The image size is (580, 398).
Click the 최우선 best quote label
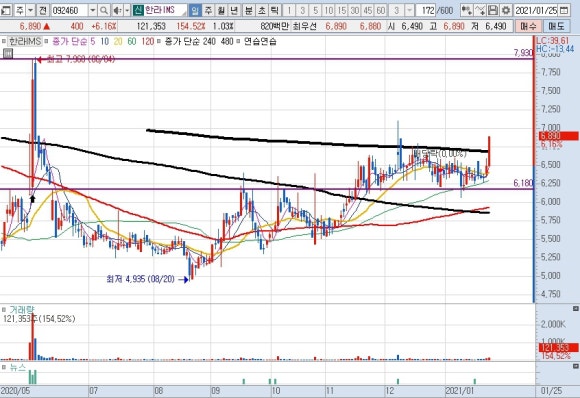click(x=304, y=26)
